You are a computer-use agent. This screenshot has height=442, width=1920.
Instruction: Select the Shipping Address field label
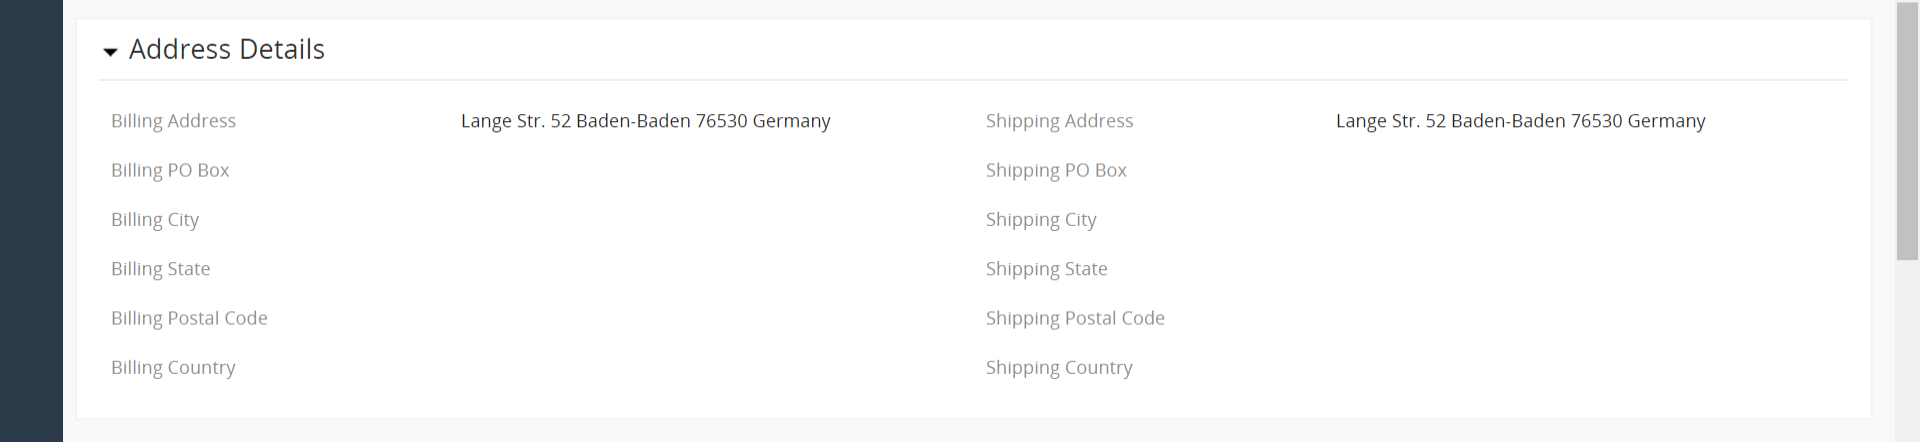(x=1059, y=121)
